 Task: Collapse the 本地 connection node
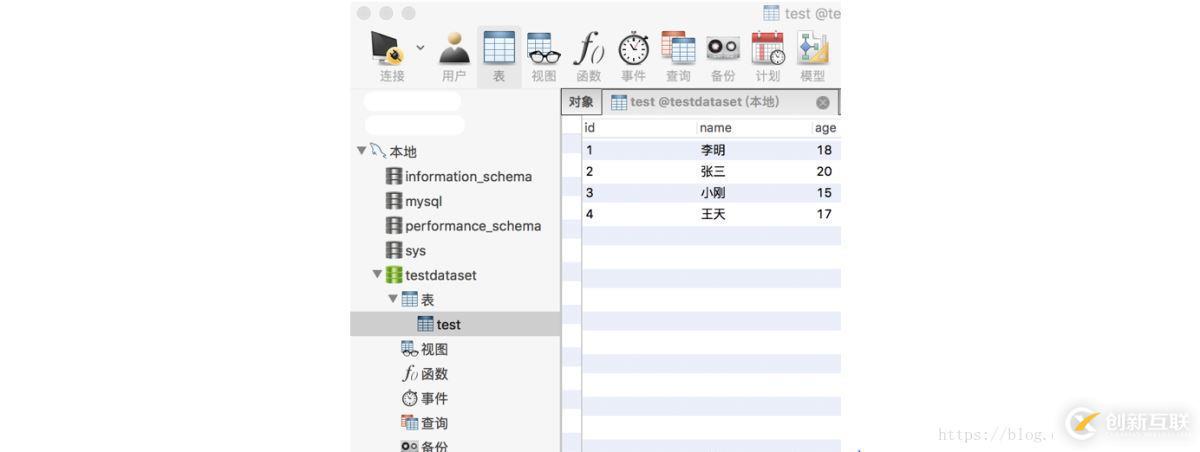[361, 151]
